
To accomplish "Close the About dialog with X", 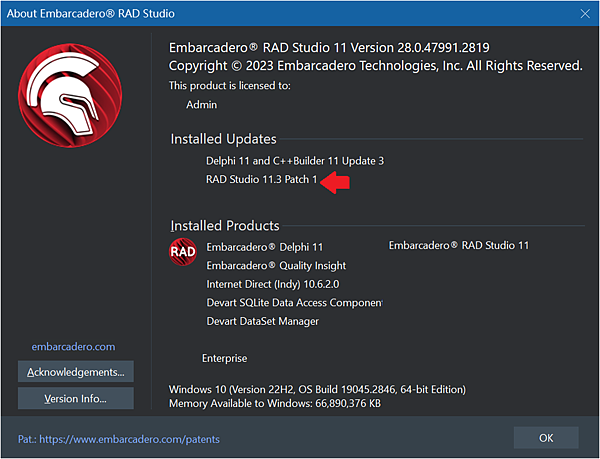I will click(584, 13).
